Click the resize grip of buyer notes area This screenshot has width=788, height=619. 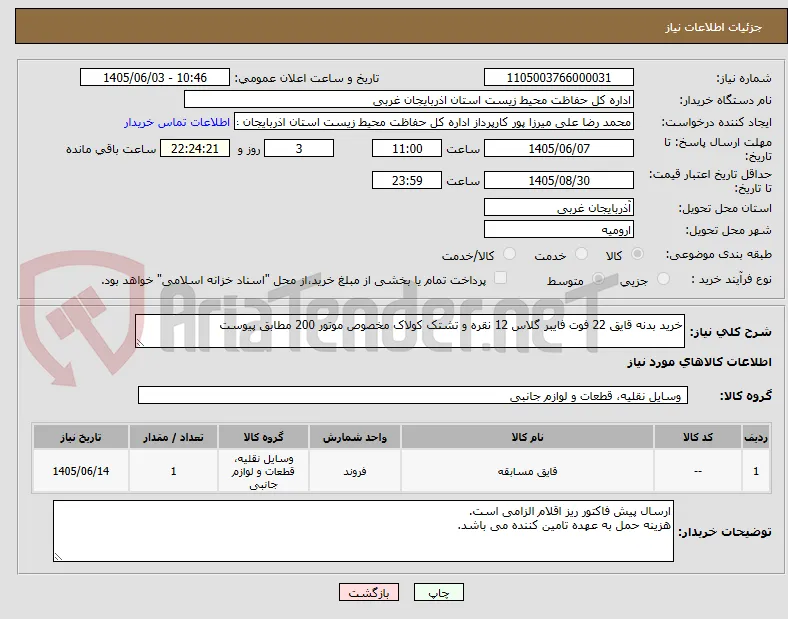(x=58, y=557)
